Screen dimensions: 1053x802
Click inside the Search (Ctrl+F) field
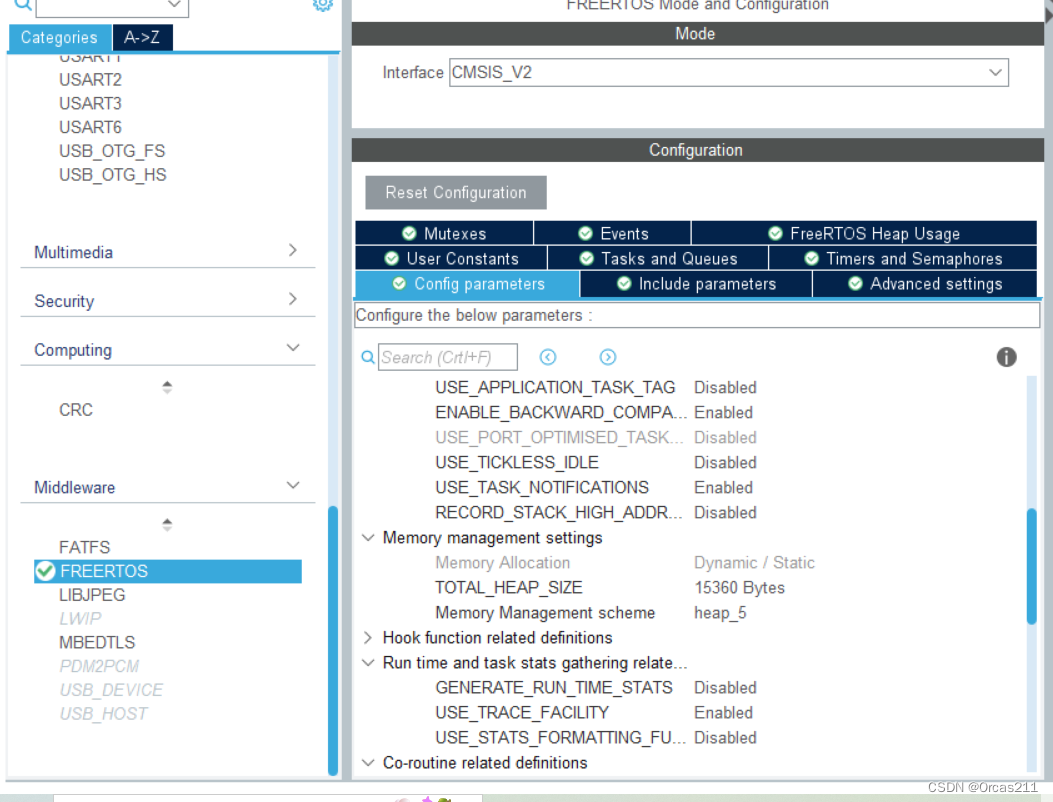(447, 357)
